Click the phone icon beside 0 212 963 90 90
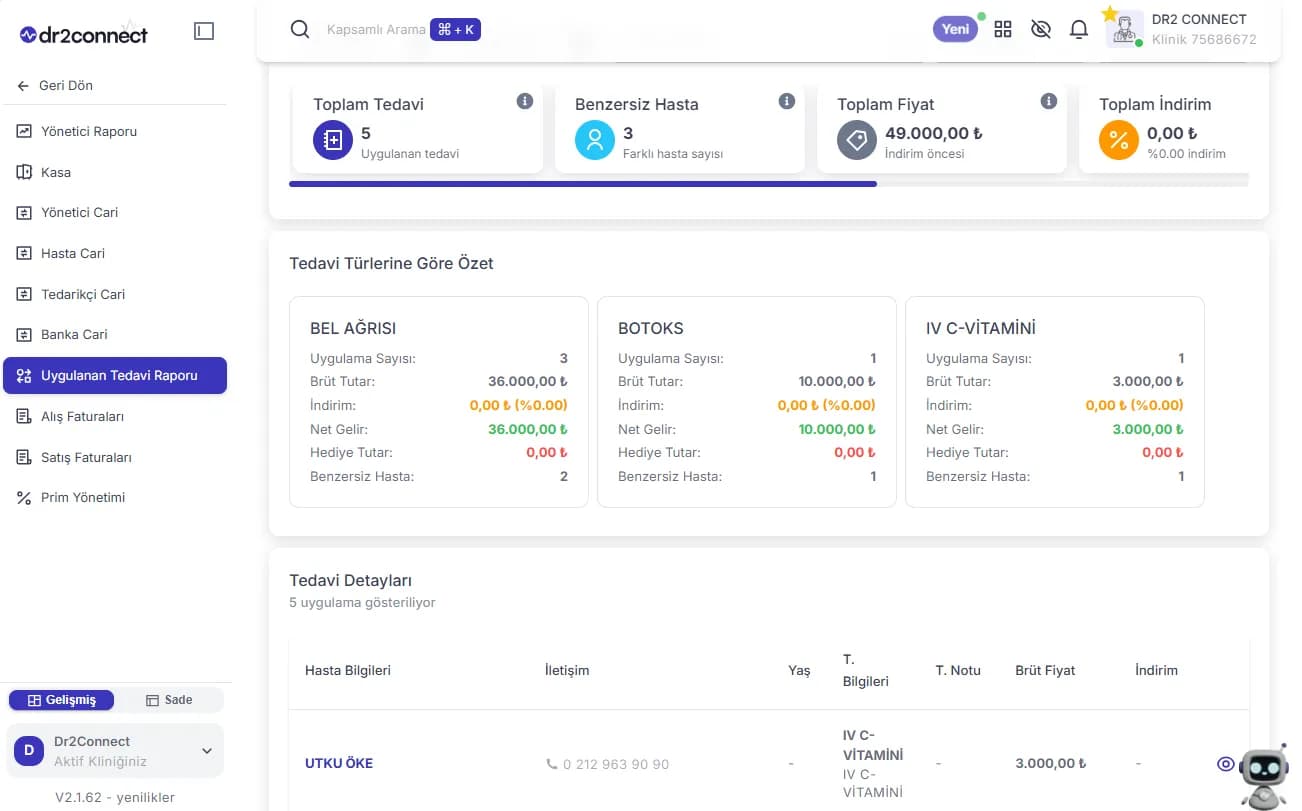Viewport: 1302px width, 811px height. click(x=552, y=764)
